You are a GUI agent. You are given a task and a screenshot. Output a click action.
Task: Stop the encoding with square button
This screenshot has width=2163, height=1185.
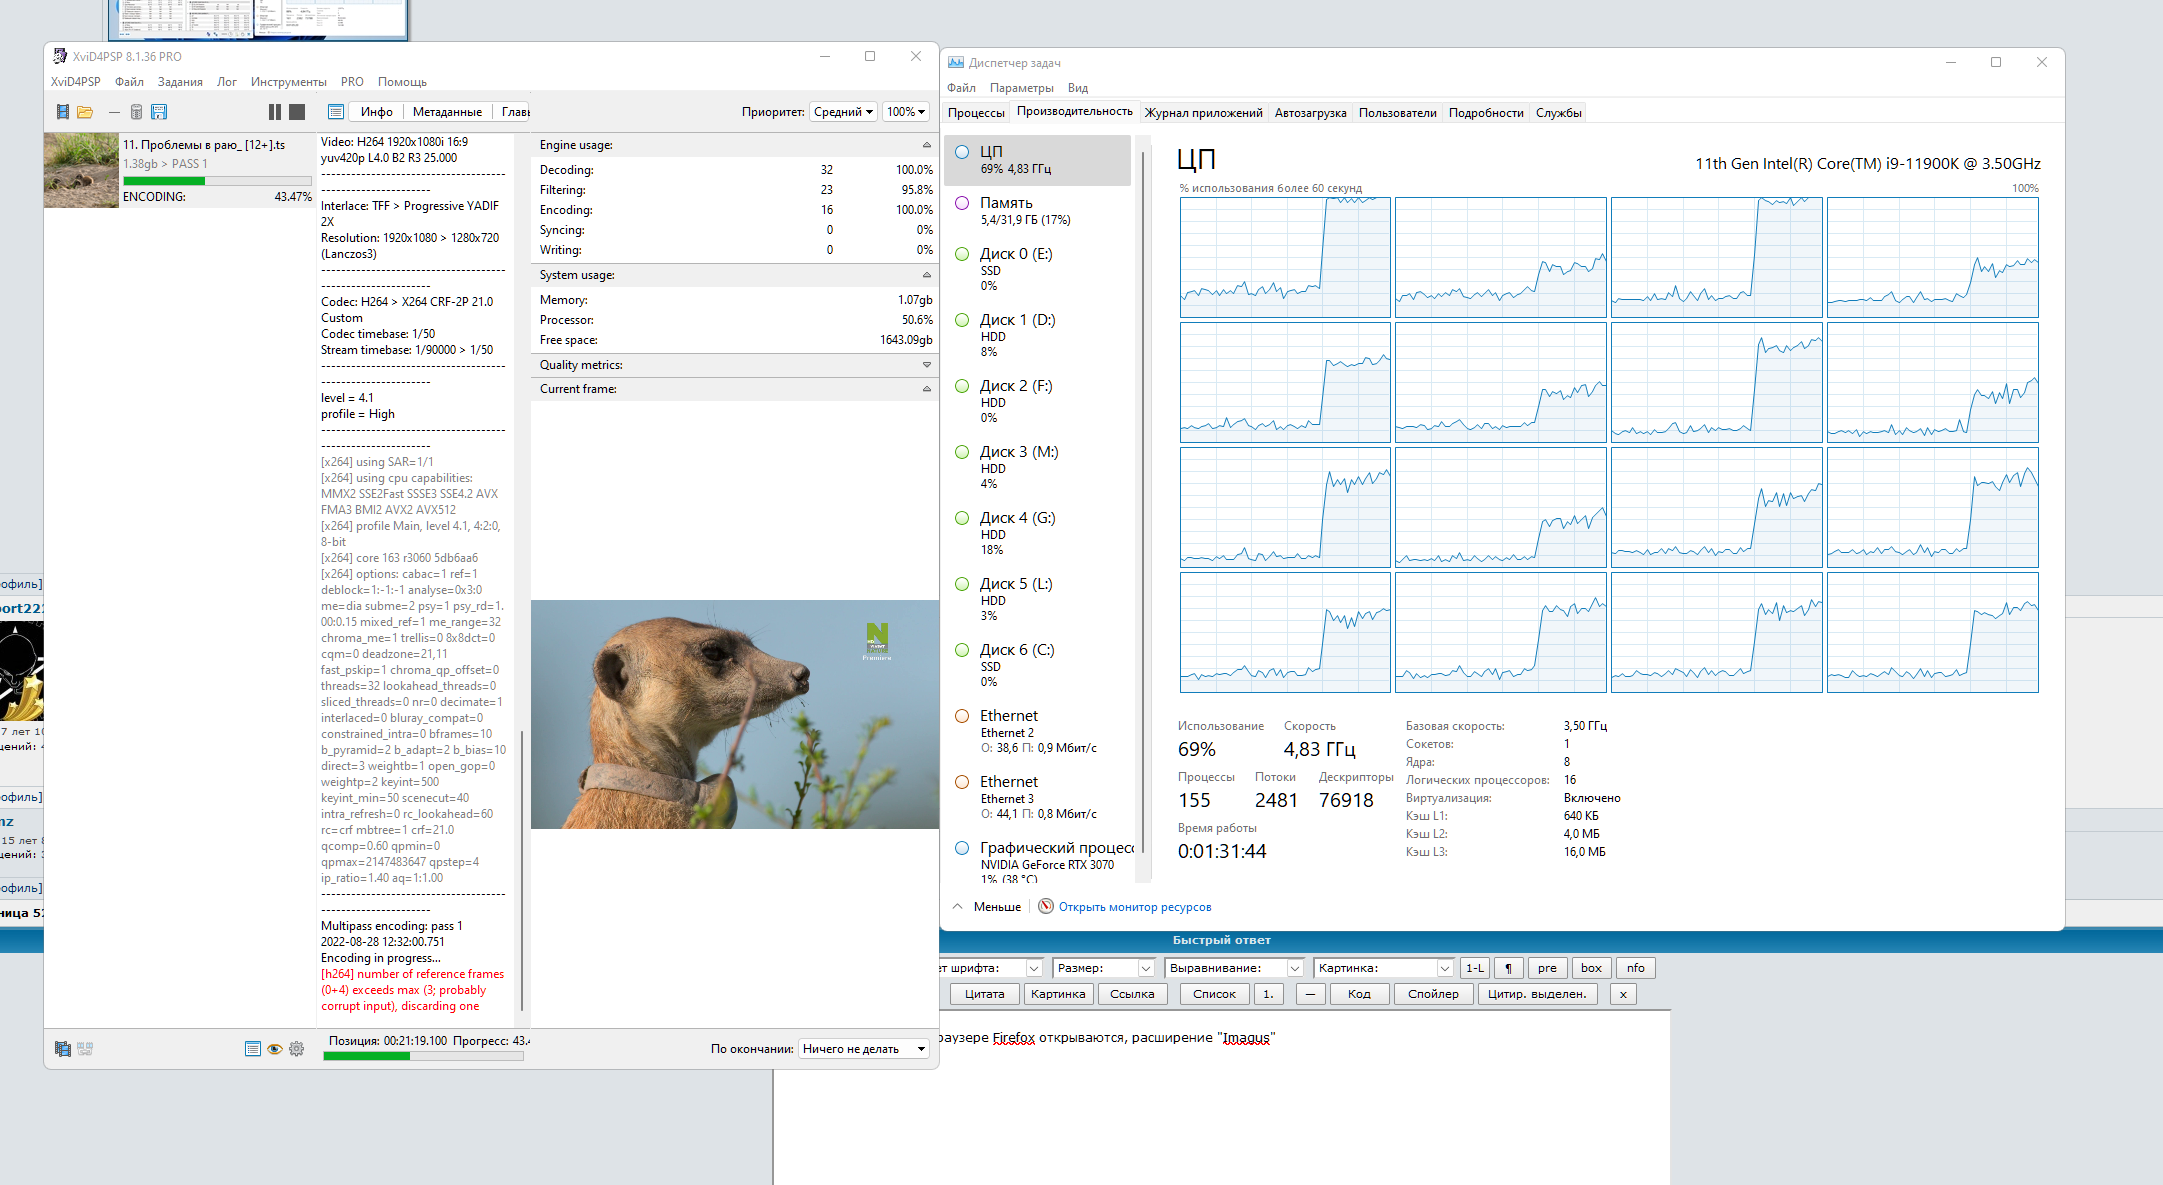(x=297, y=112)
